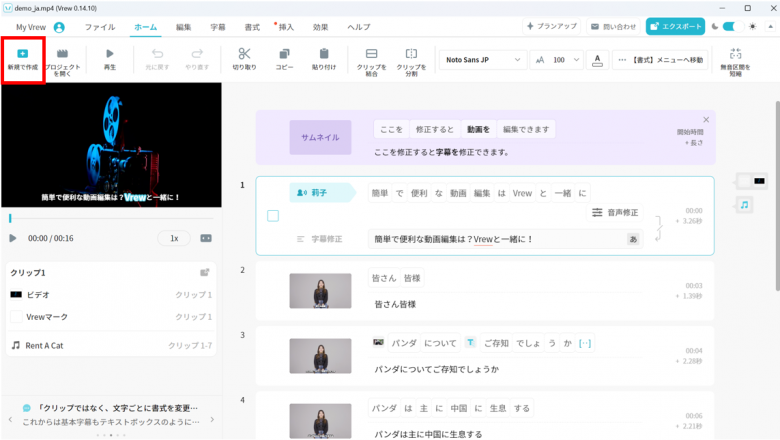Click the あ icon in subtitle field
This screenshot has height=440, width=780.
tap(633, 239)
